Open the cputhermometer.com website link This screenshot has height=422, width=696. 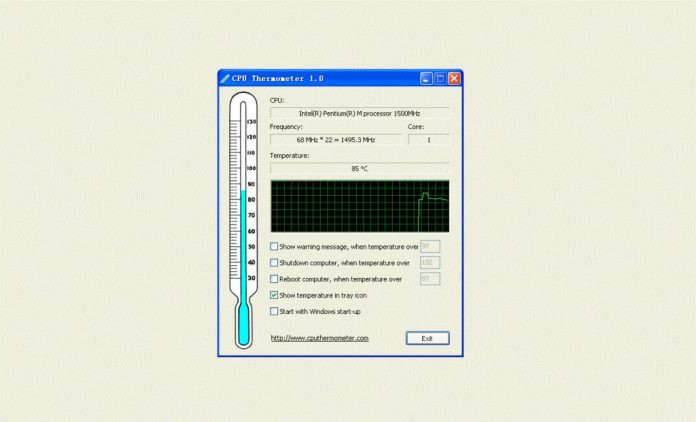[x=320, y=338]
